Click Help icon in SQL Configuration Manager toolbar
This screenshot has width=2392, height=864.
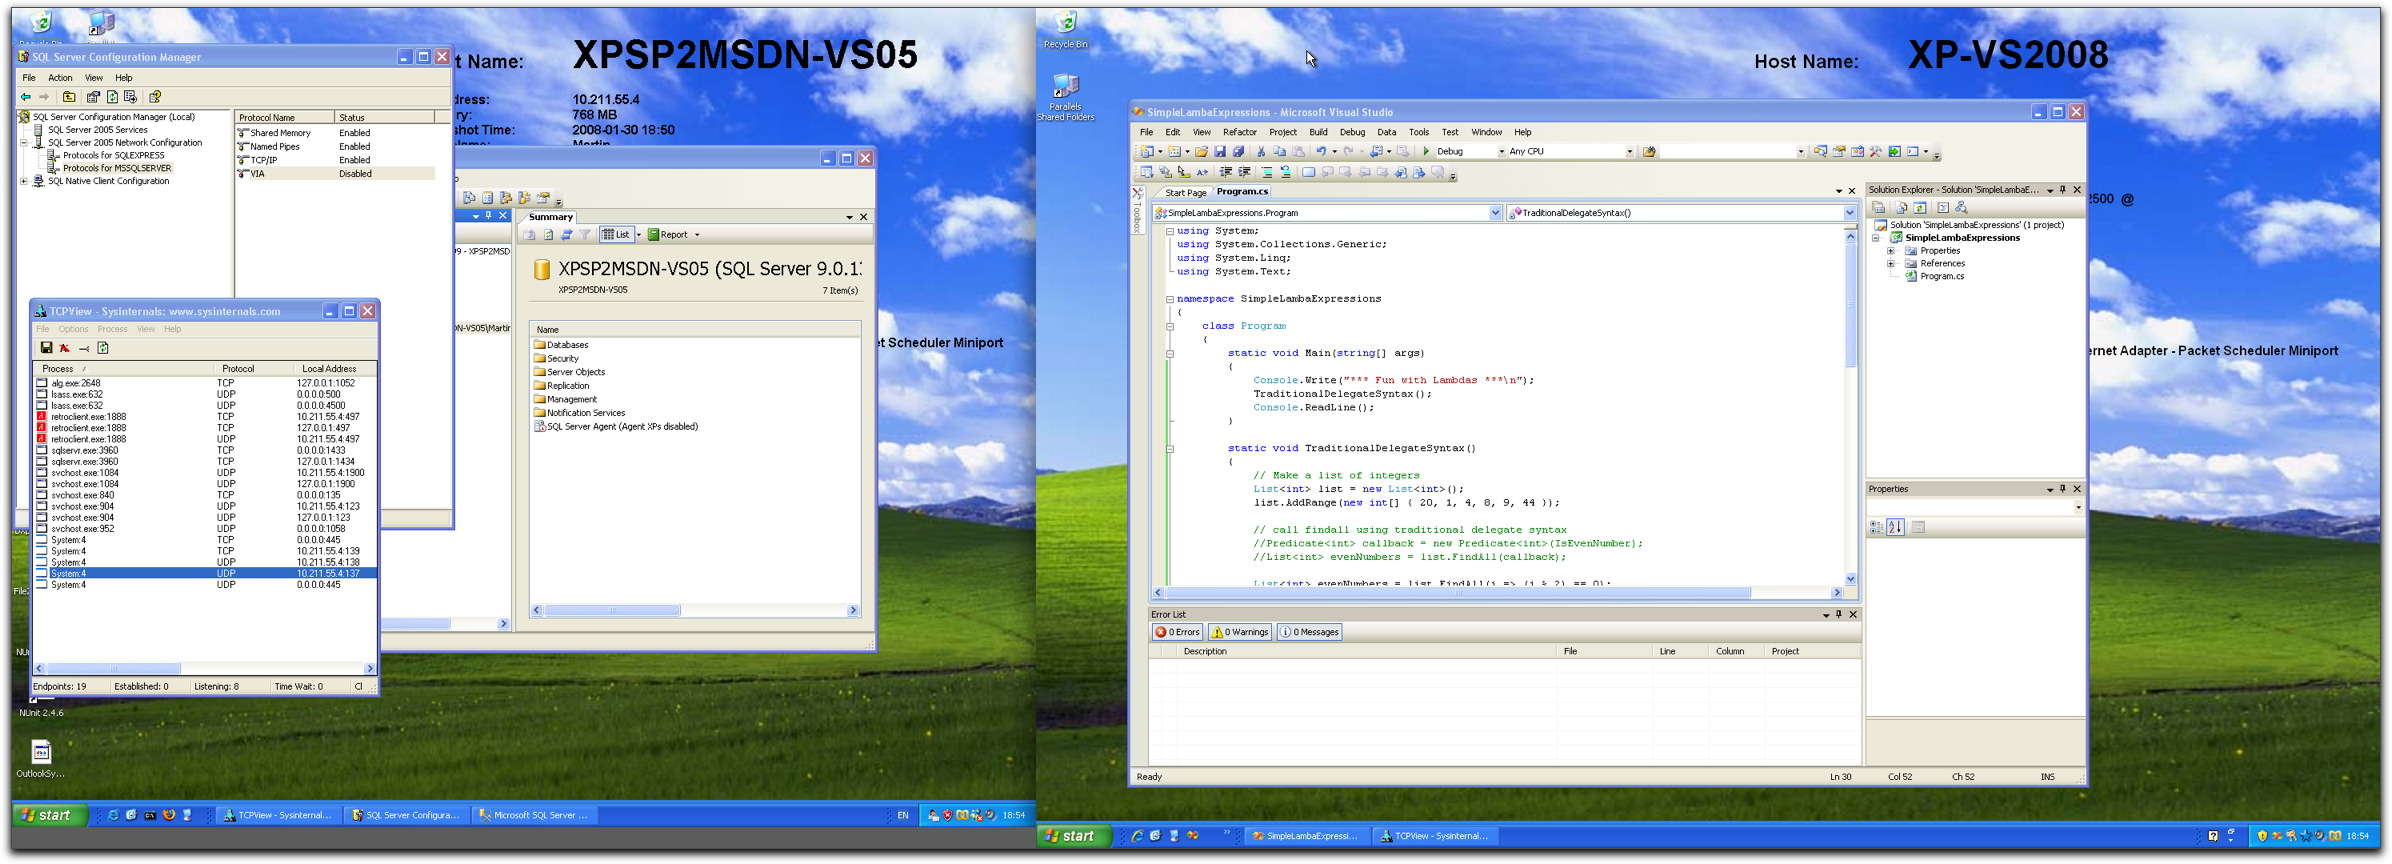click(x=155, y=97)
